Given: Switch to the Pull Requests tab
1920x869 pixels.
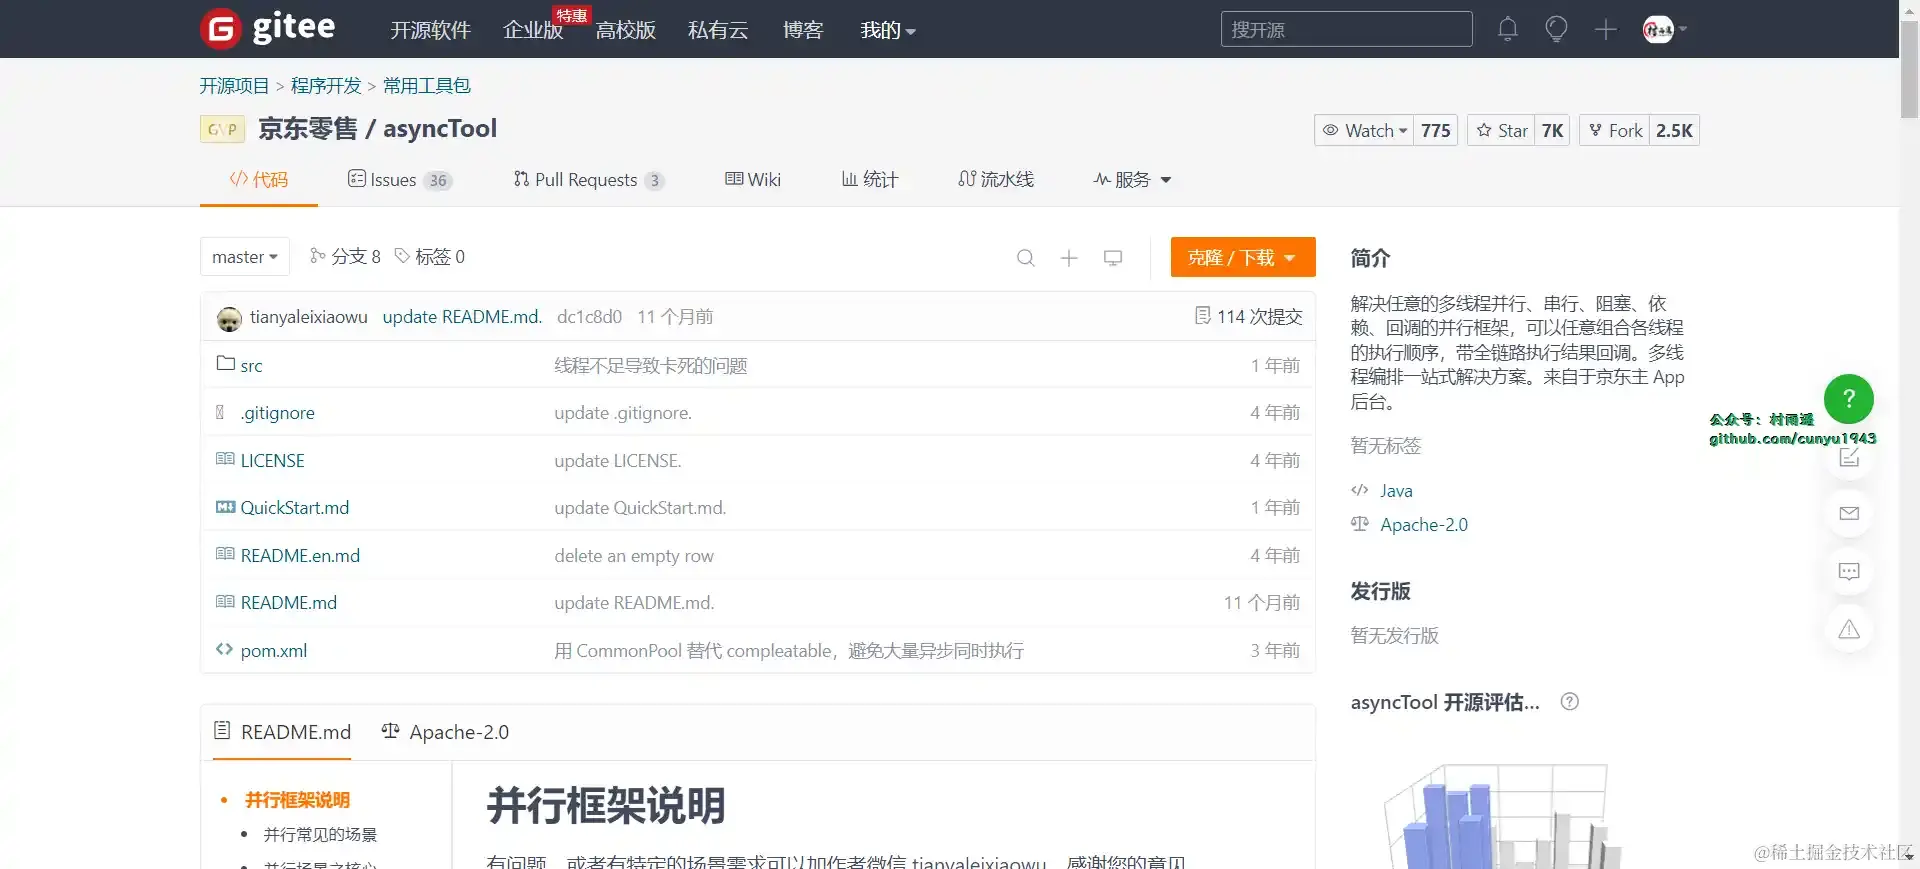Looking at the screenshot, I should tap(588, 180).
